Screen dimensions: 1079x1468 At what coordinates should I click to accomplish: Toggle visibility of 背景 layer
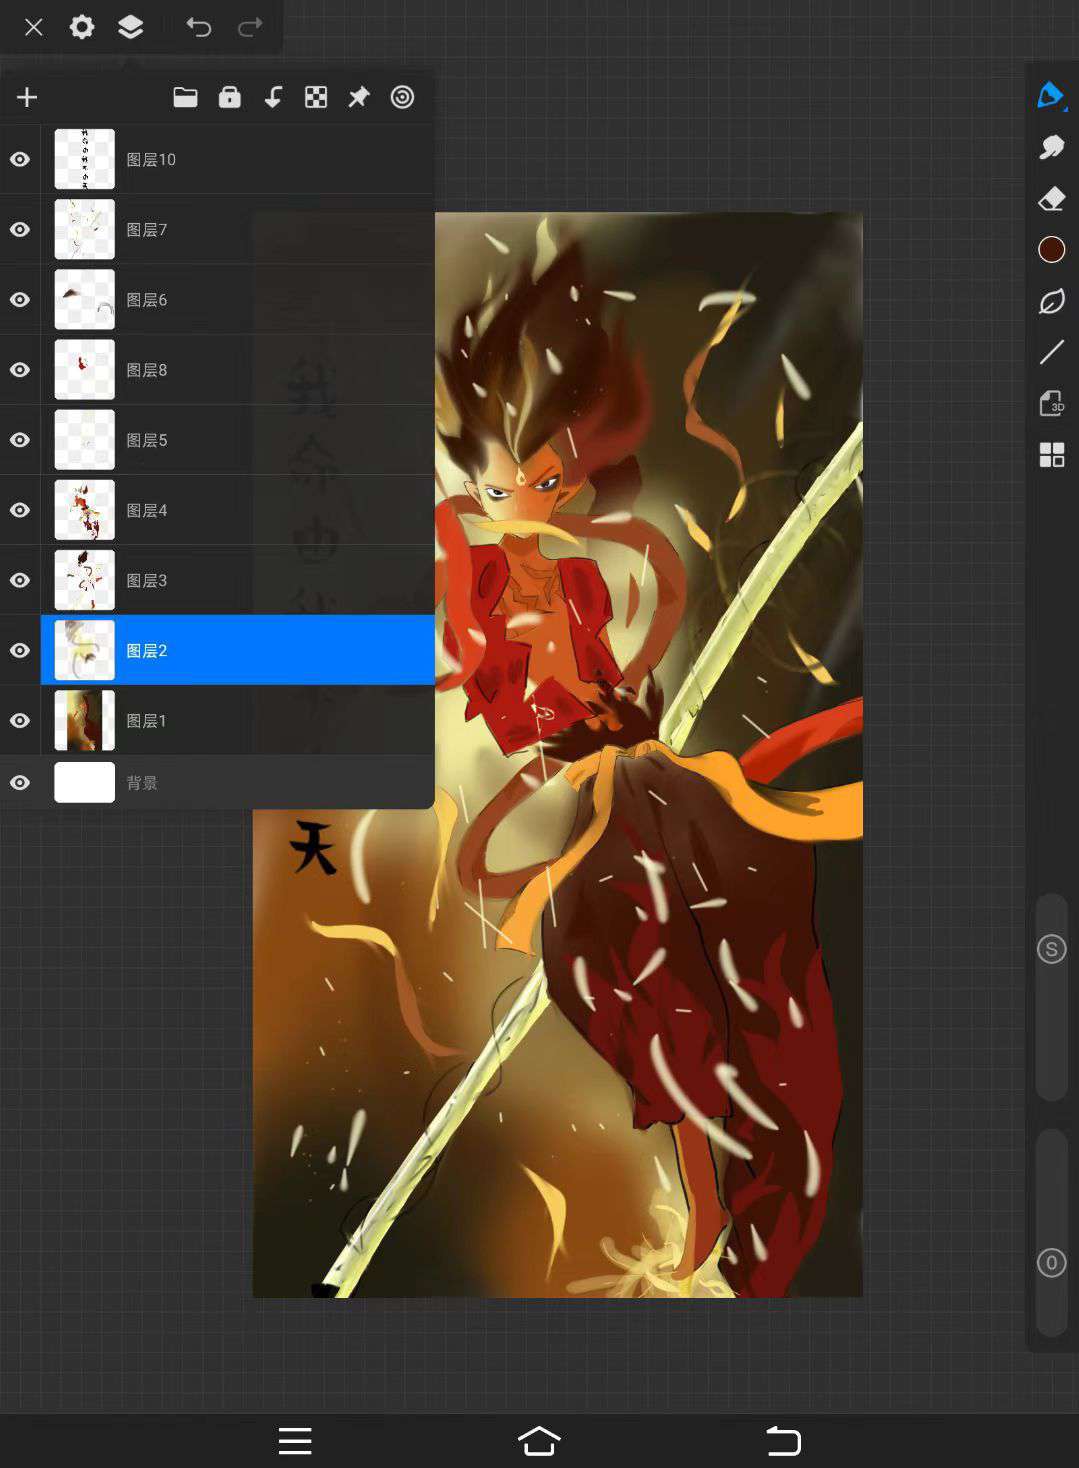tap(20, 783)
